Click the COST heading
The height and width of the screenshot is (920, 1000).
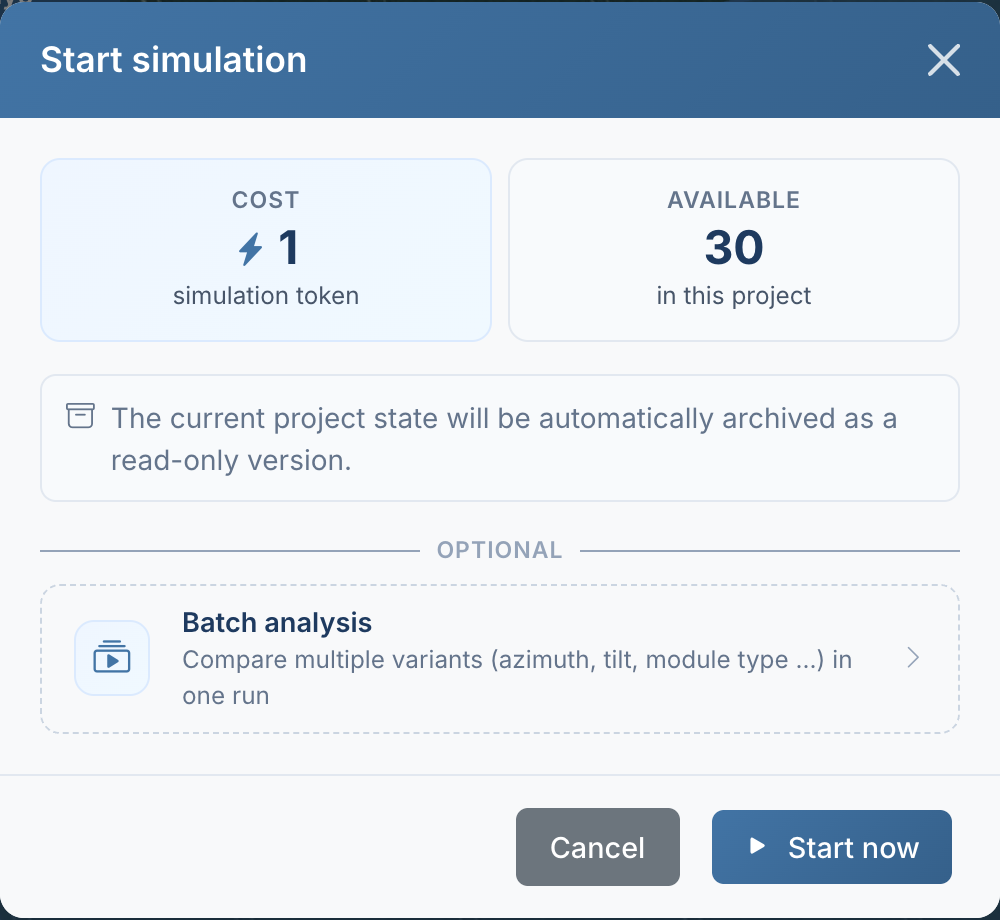265,200
